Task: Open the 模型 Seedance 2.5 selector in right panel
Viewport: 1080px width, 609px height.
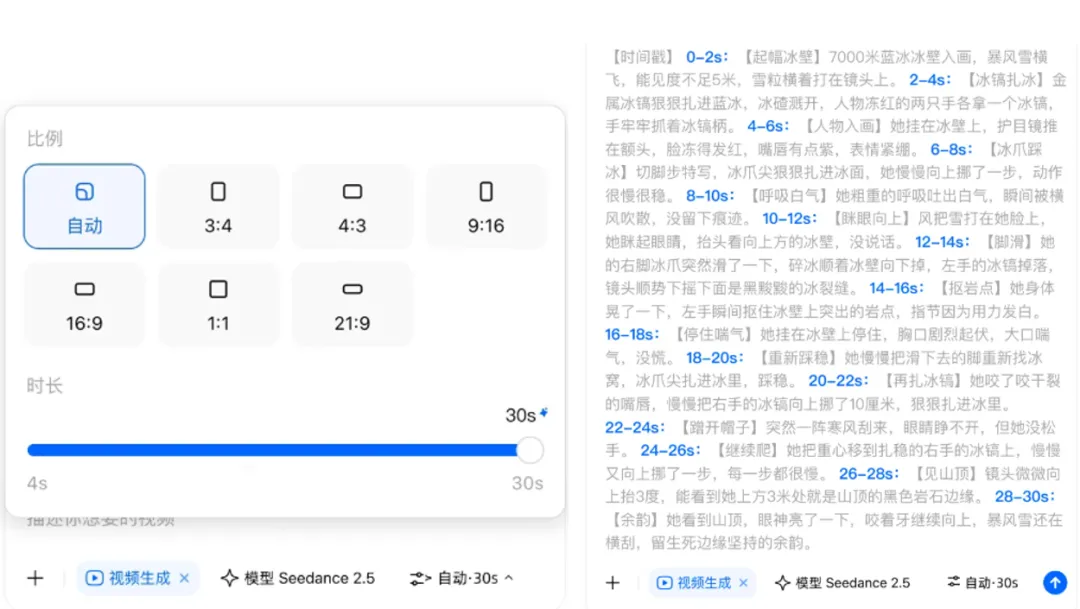Action: click(x=842, y=583)
